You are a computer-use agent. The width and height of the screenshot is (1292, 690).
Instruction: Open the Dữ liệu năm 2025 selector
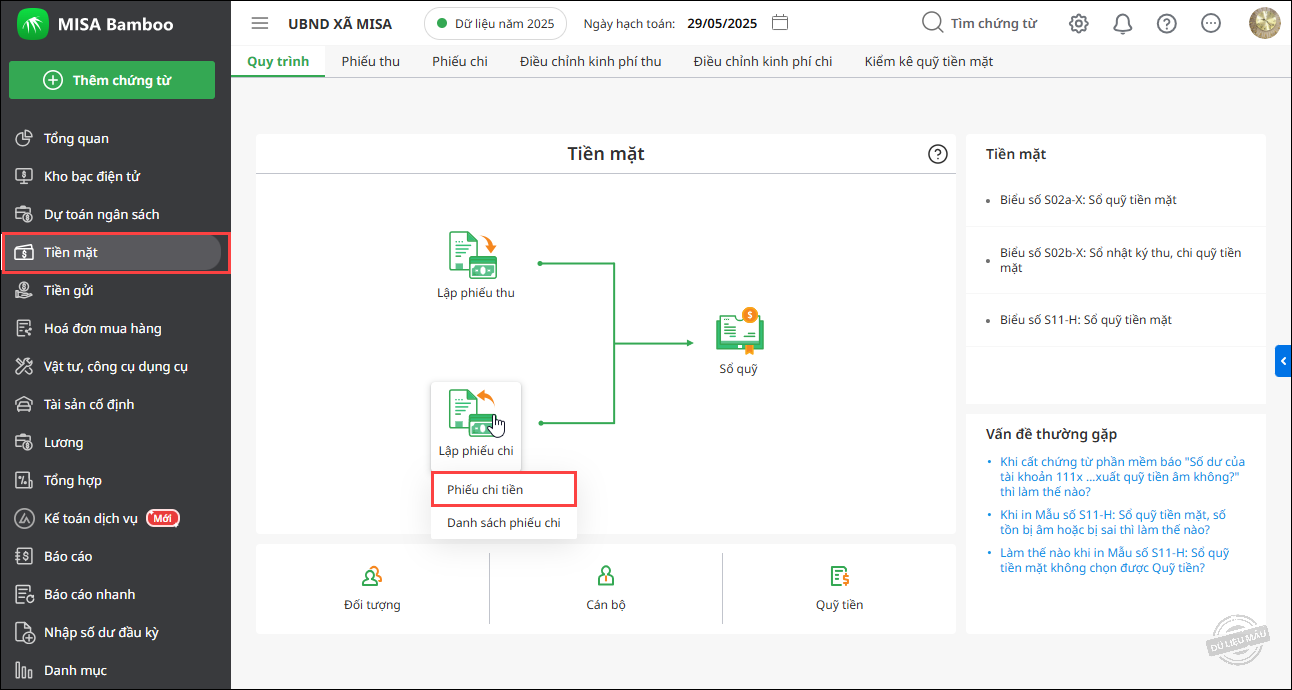pos(495,23)
